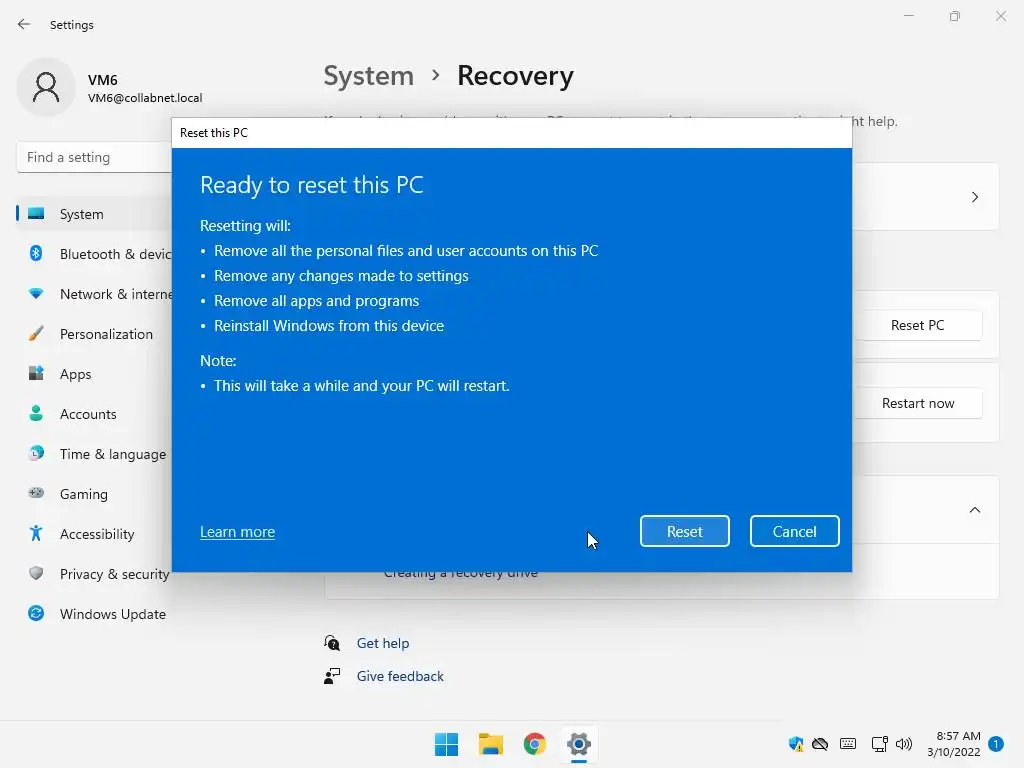The height and width of the screenshot is (768, 1024).
Task: Collapse the related support section chevron
Action: (974, 510)
